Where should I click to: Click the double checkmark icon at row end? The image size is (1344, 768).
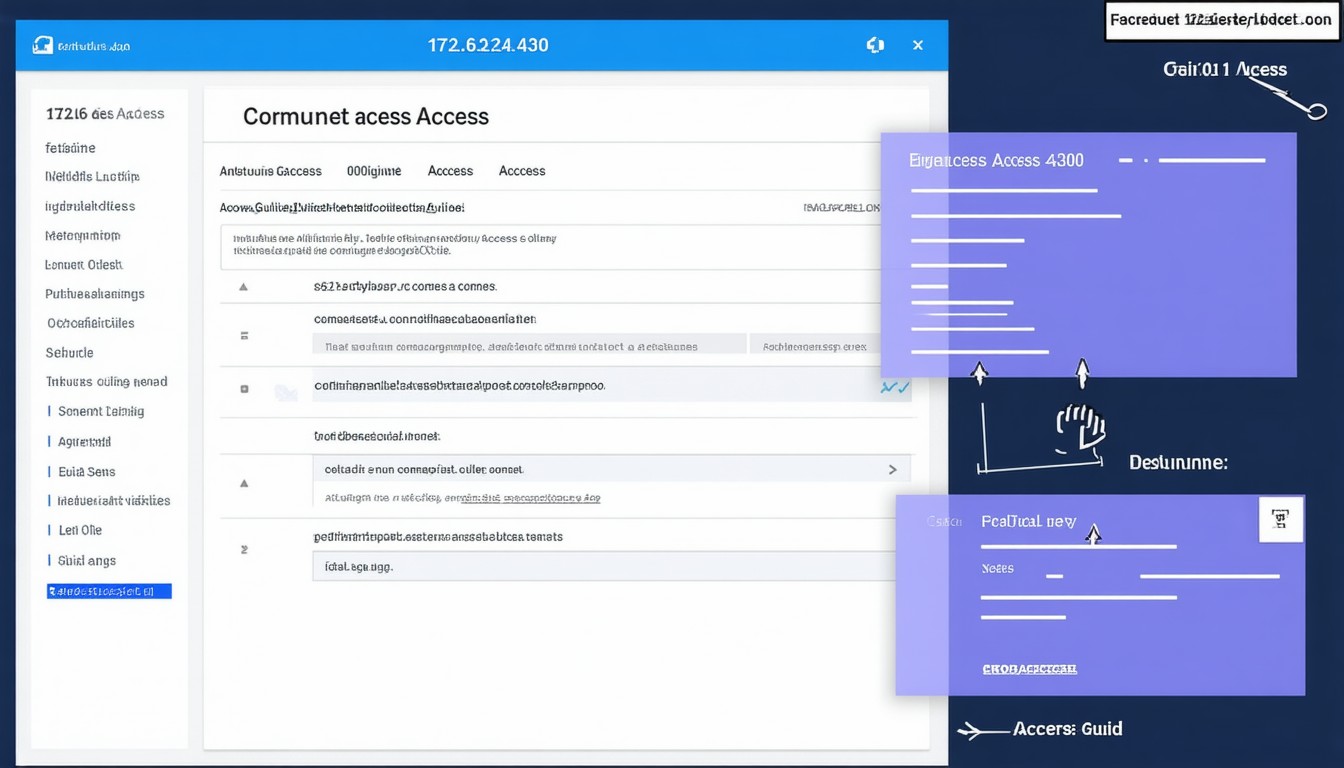895,387
